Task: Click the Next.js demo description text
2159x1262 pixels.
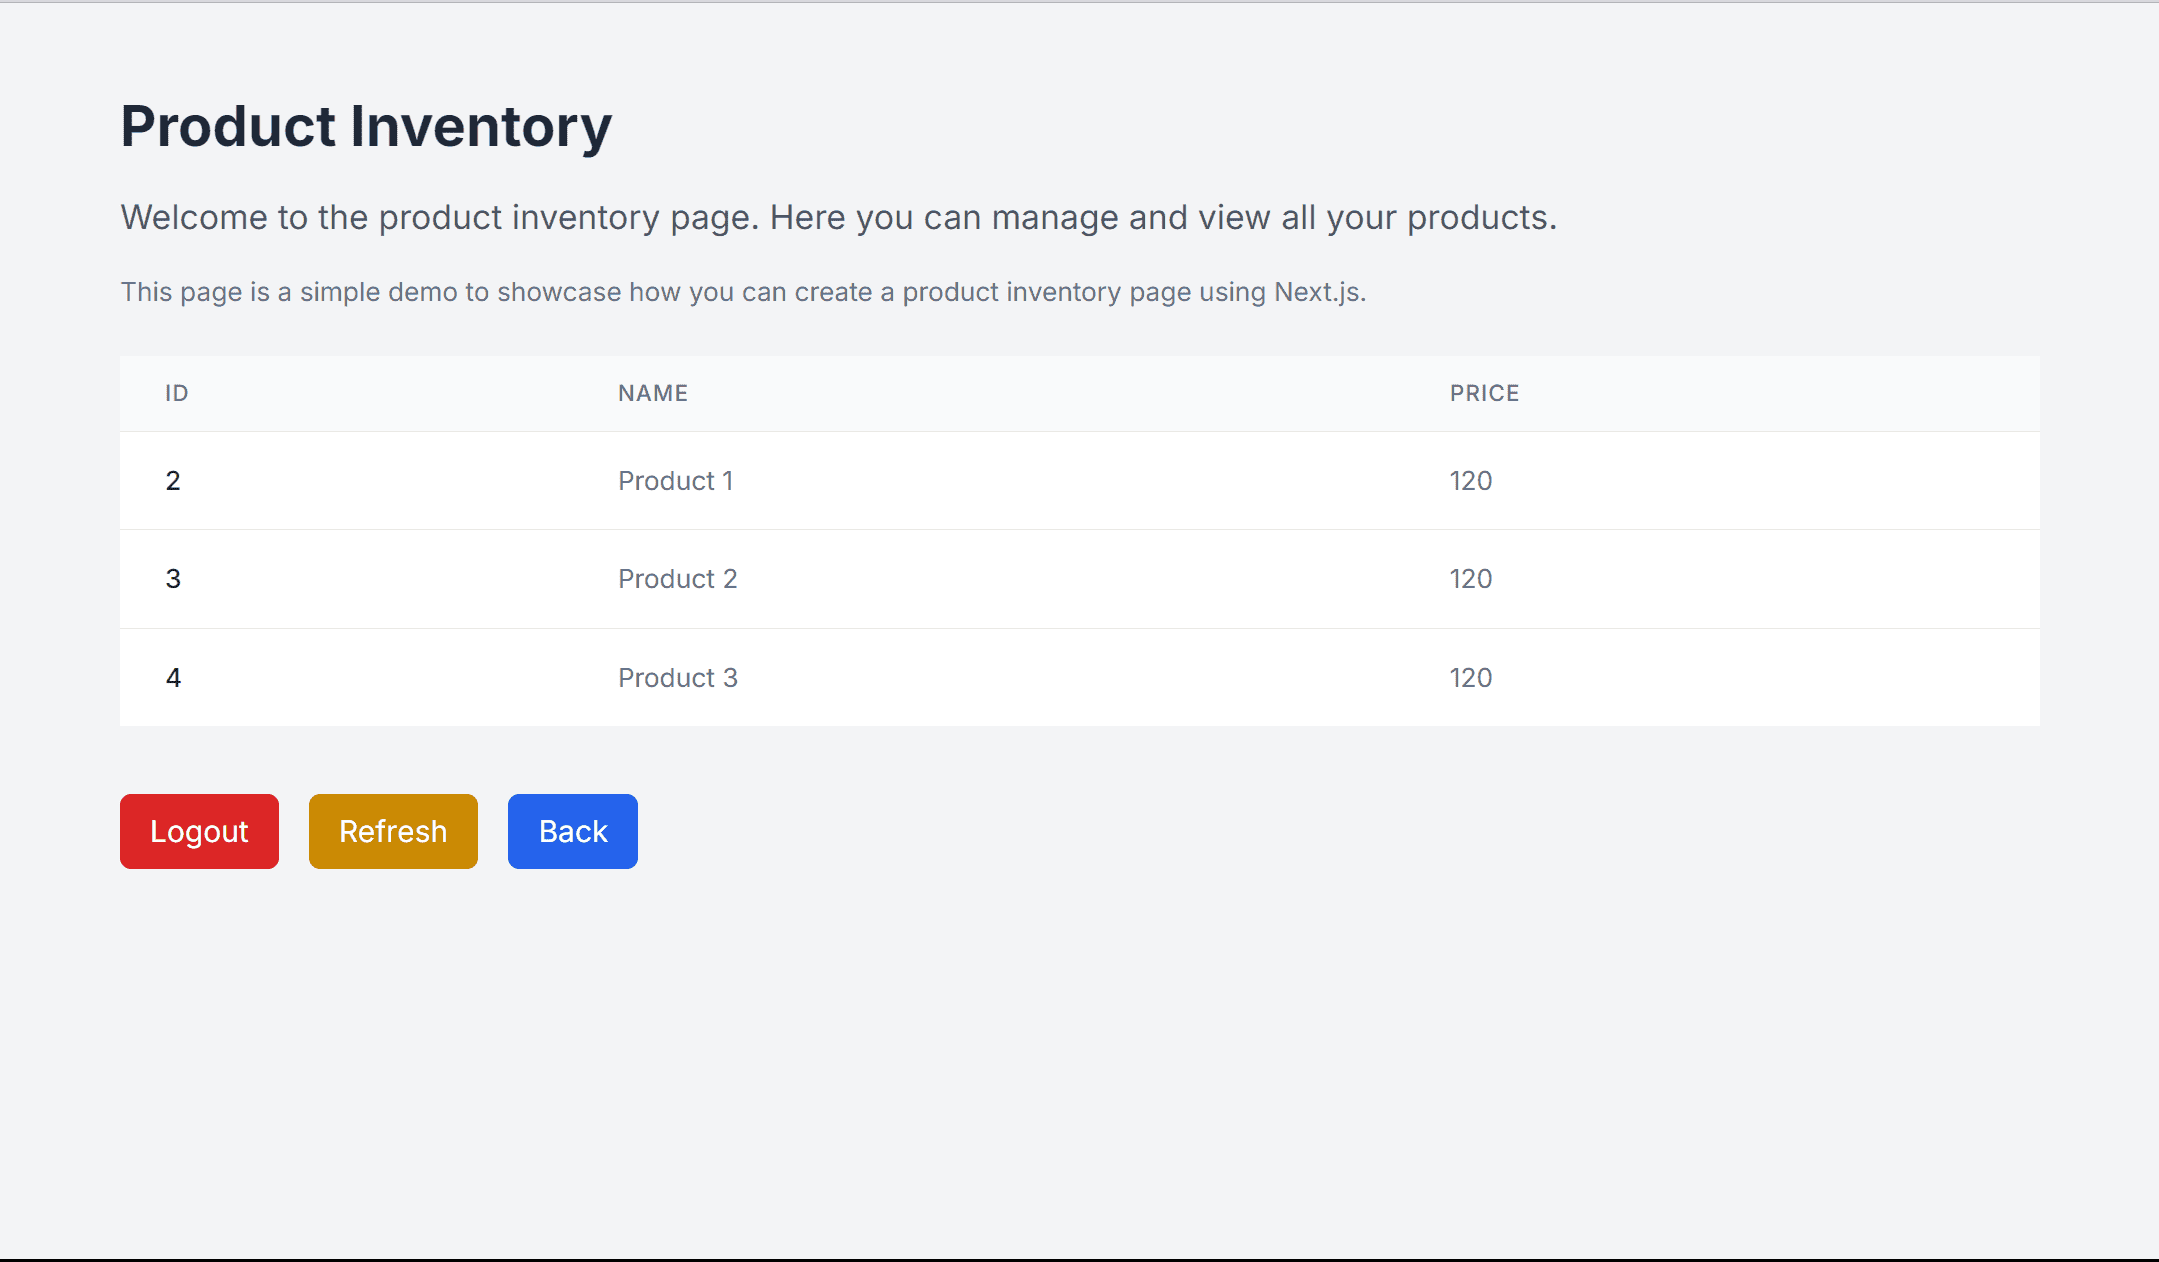Action: [x=742, y=292]
